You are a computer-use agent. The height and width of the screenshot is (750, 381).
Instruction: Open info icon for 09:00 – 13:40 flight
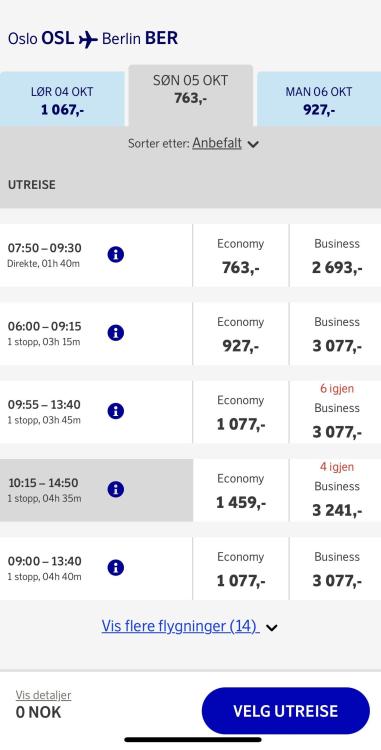click(x=116, y=568)
